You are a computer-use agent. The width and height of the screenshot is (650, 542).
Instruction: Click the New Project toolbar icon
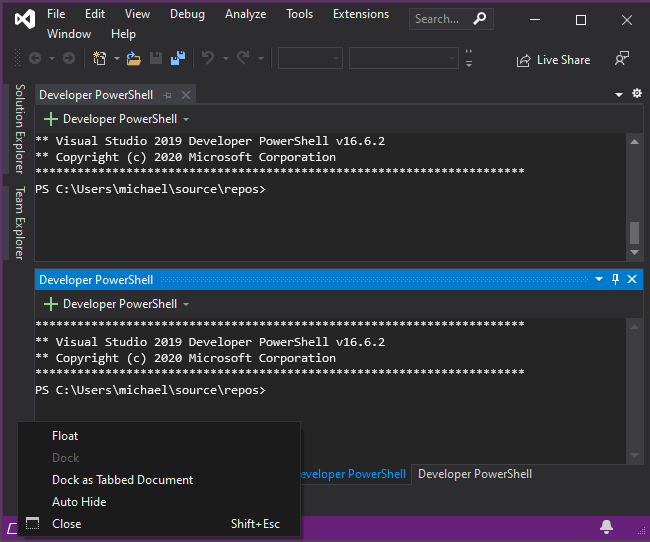[99, 58]
